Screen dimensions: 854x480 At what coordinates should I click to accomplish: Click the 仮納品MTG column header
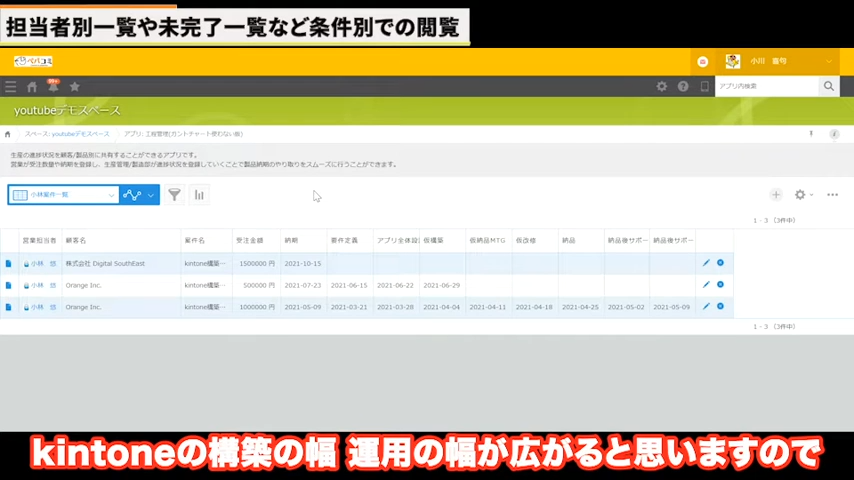click(487, 240)
